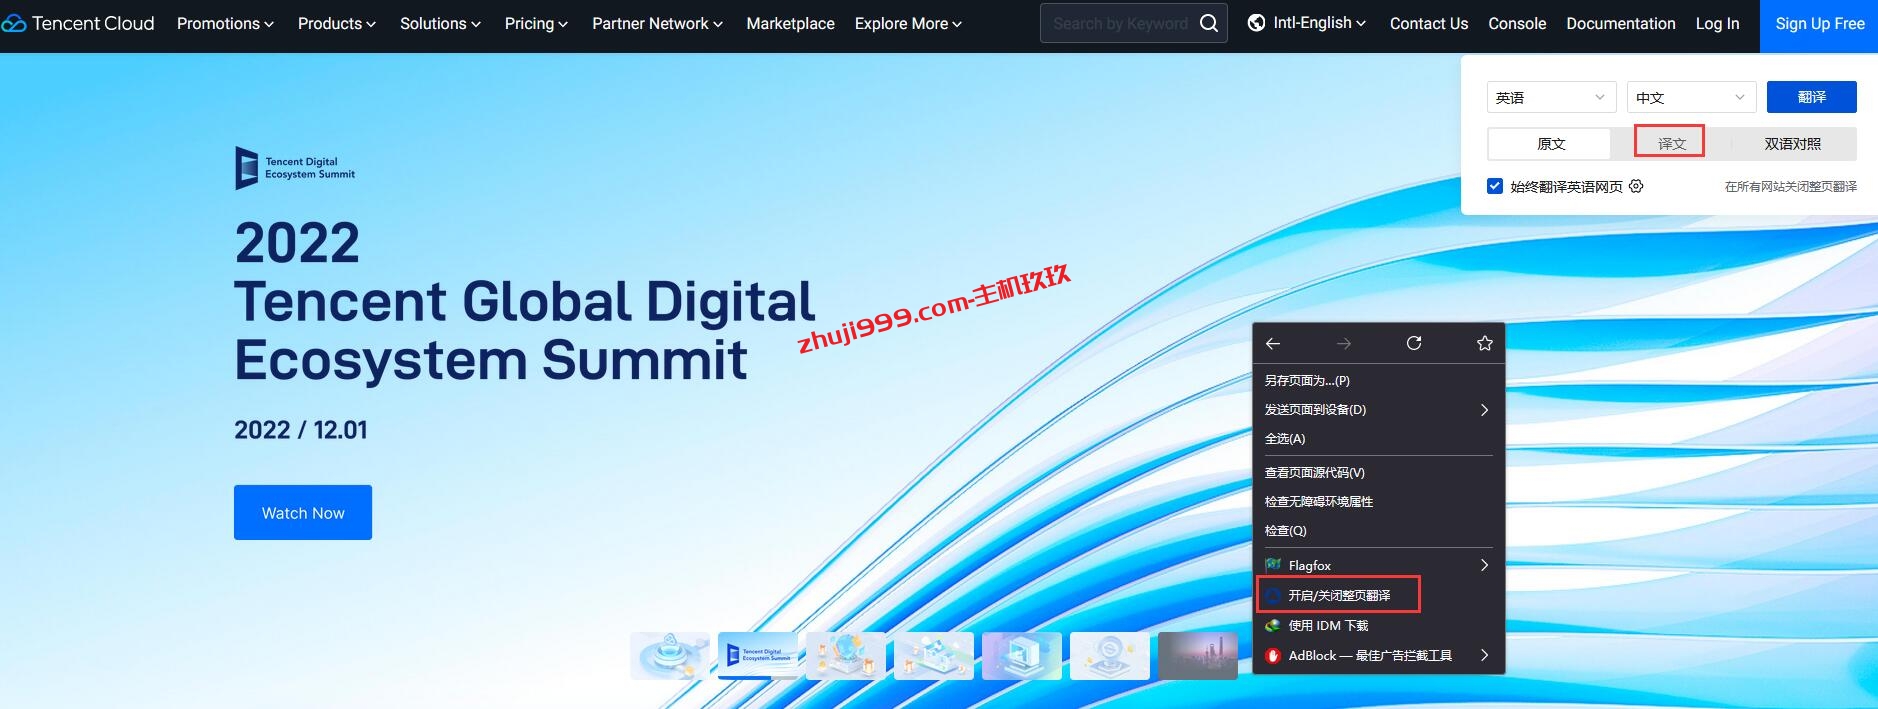Click the search magnifier icon
The height and width of the screenshot is (709, 1878).
[1208, 23]
